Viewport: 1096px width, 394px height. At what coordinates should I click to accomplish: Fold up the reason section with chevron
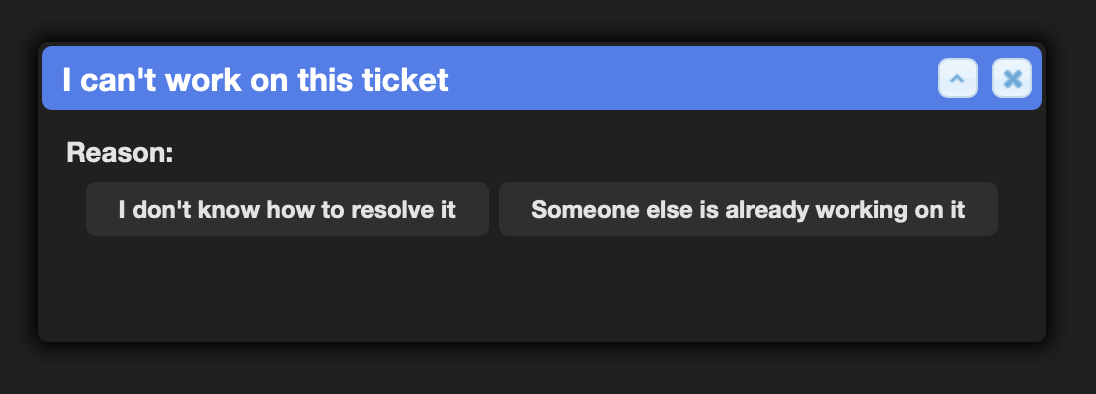[958, 78]
